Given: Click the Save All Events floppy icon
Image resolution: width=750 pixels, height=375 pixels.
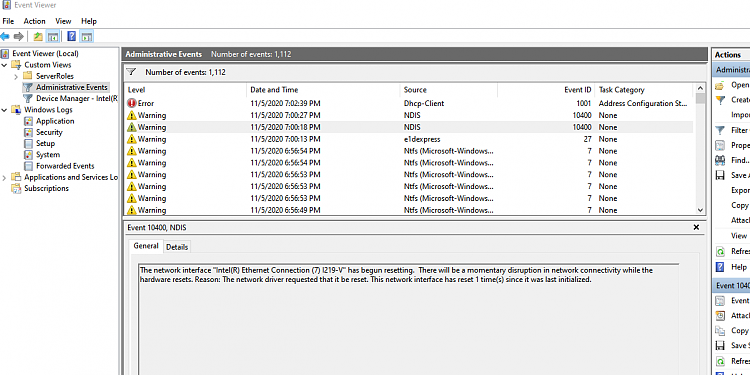Looking at the screenshot, I should coord(720,176).
